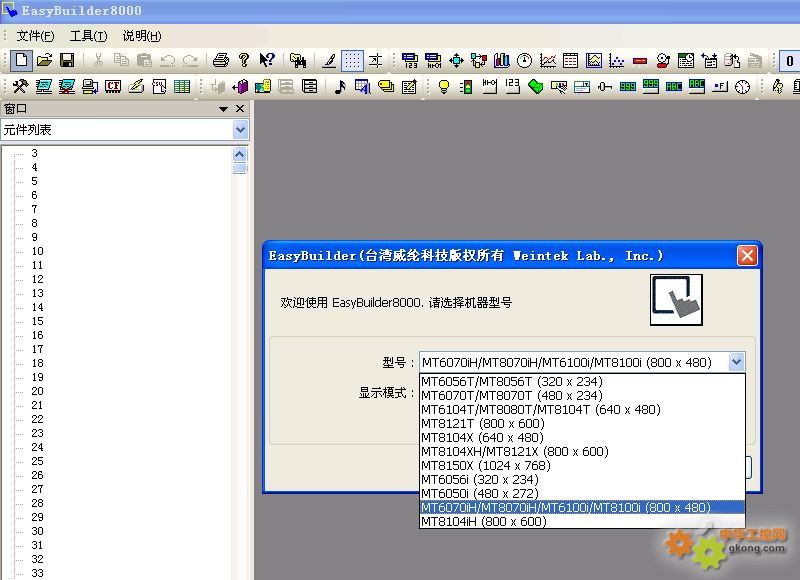Insert an alarm bar red icon
Screen dimensions: 800x580
[x=640, y=61]
